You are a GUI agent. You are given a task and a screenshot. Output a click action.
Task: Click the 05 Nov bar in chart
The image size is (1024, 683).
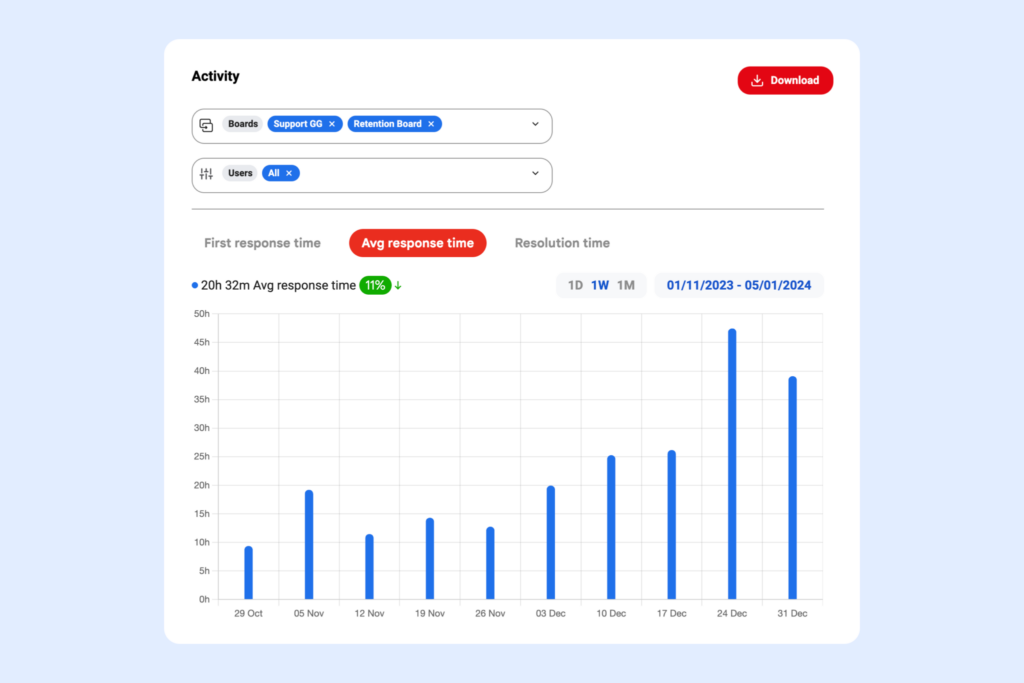pyautogui.click(x=309, y=545)
